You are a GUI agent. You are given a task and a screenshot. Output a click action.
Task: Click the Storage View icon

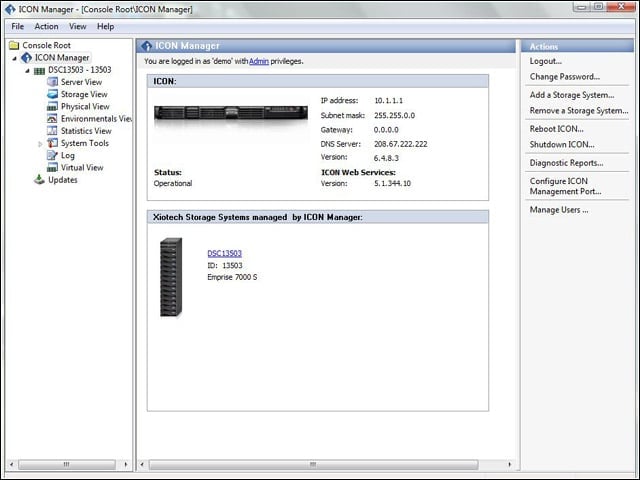pos(52,94)
